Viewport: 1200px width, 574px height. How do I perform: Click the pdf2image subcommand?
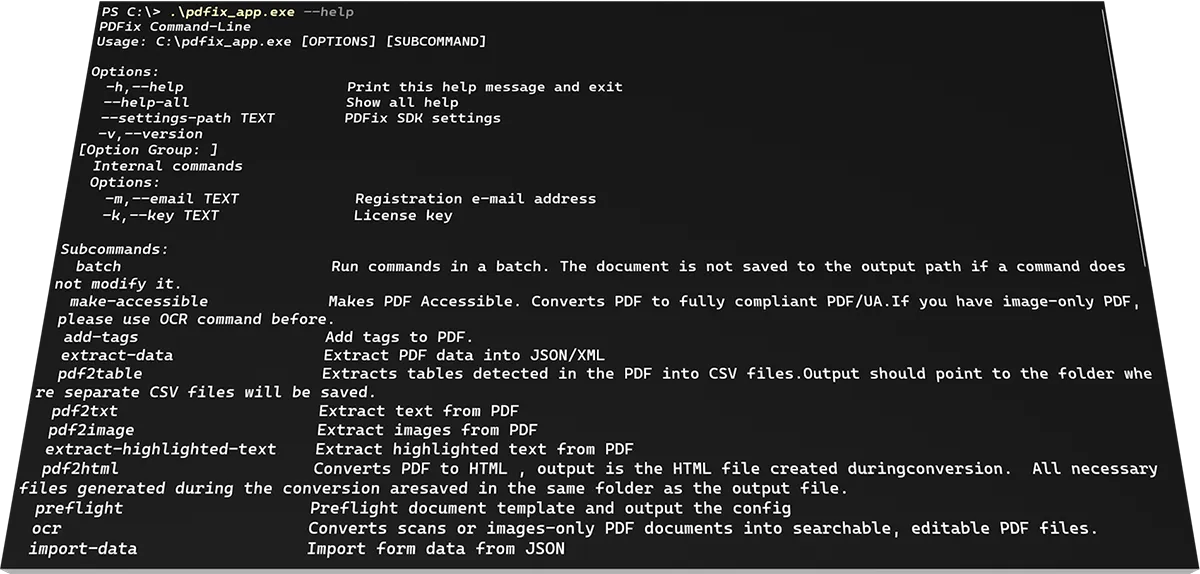click(x=91, y=430)
